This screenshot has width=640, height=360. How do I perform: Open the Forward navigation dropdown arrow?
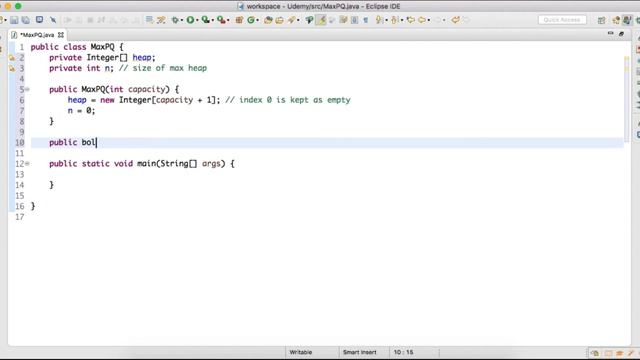pyautogui.click(x=444, y=20)
